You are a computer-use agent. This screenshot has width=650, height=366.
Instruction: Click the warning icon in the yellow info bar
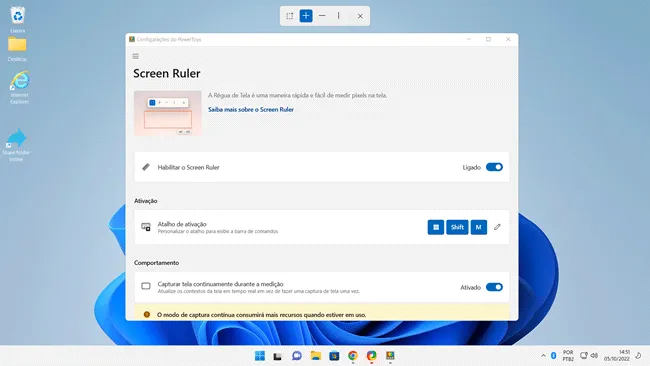(147, 315)
